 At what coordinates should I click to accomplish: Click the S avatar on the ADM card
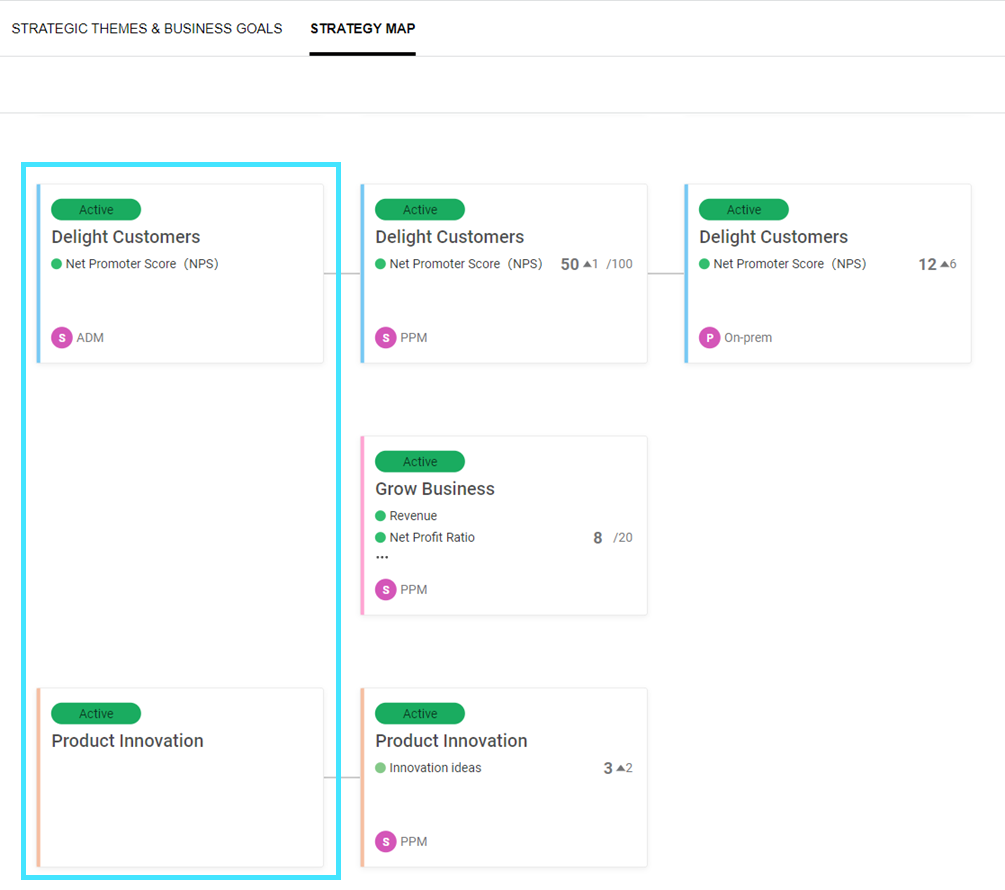(x=62, y=338)
